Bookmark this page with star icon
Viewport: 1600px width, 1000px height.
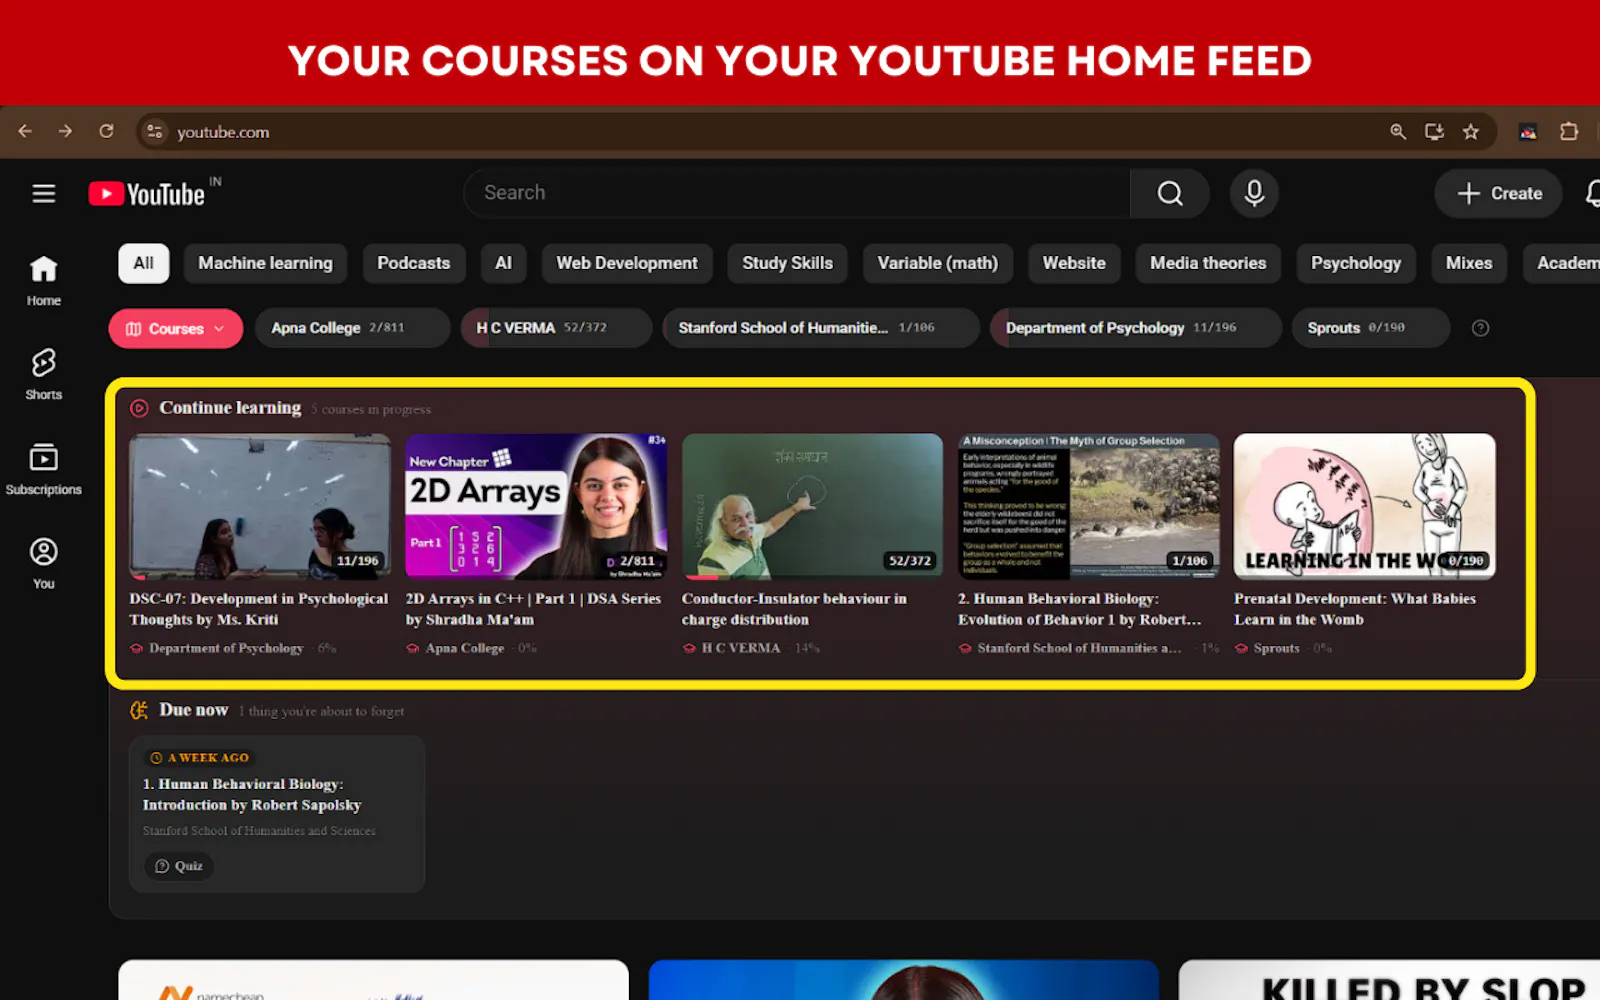(1470, 131)
